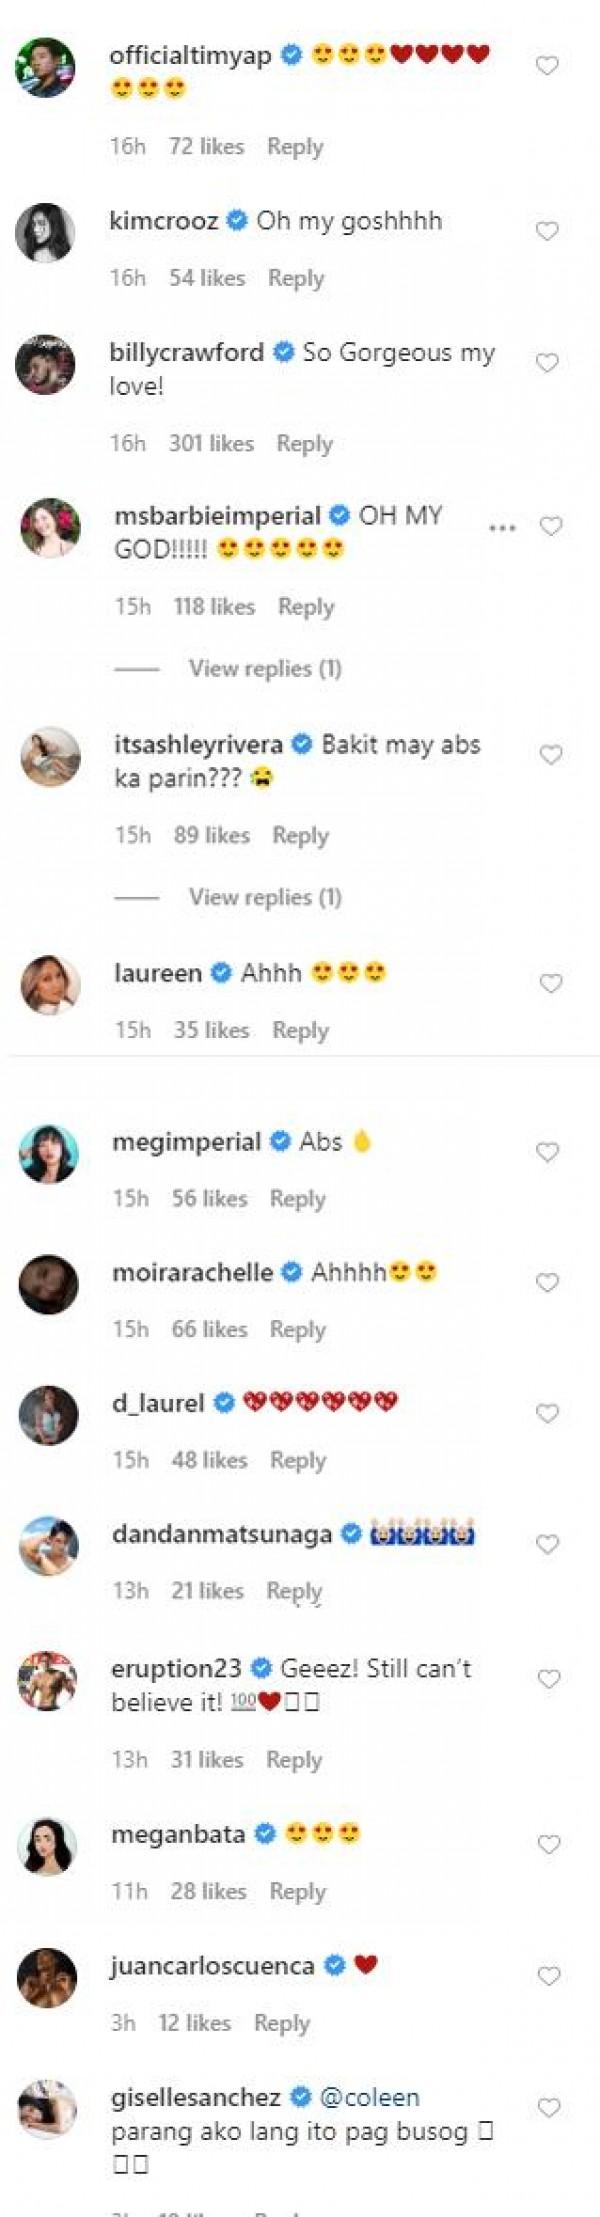Viewport: 600px width, 2217px height.
Task: Open meganbata's profile picture
Action: coord(47,1843)
